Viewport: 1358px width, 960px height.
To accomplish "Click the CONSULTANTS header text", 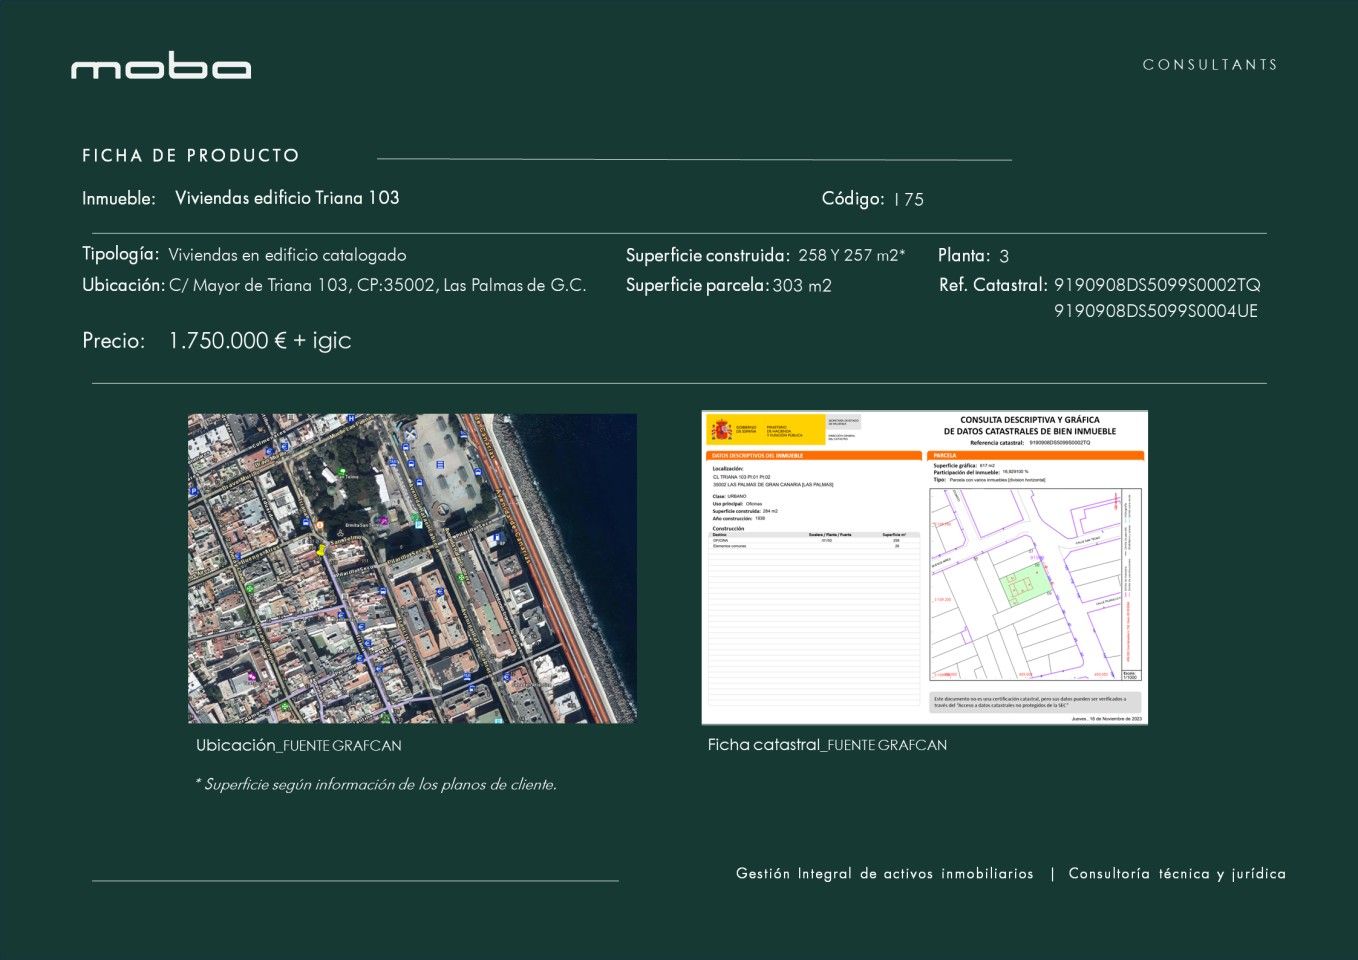I will [x=1210, y=65].
